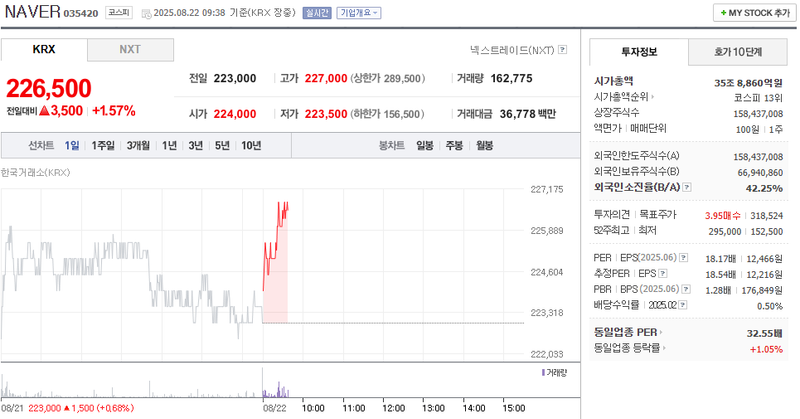Screen dimensions: 800x419
Task: Switch to the KRX tab
Action: pyautogui.click(x=44, y=50)
